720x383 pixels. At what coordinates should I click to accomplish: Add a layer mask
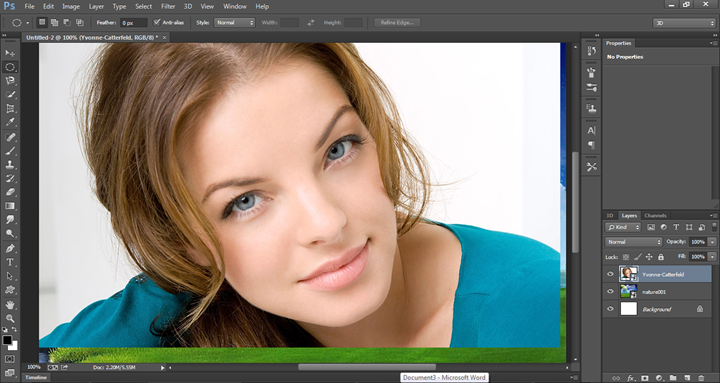pos(644,378)
